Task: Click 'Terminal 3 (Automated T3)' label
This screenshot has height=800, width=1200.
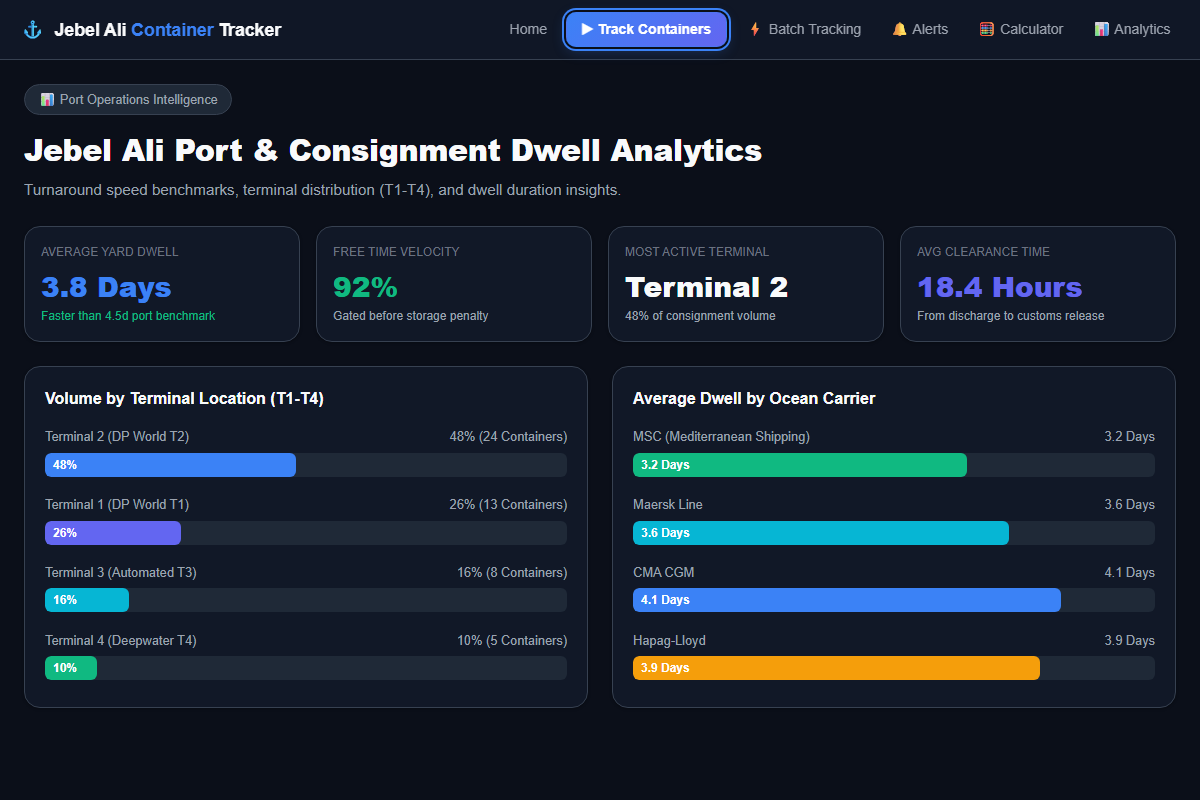Action: [121, 573]
